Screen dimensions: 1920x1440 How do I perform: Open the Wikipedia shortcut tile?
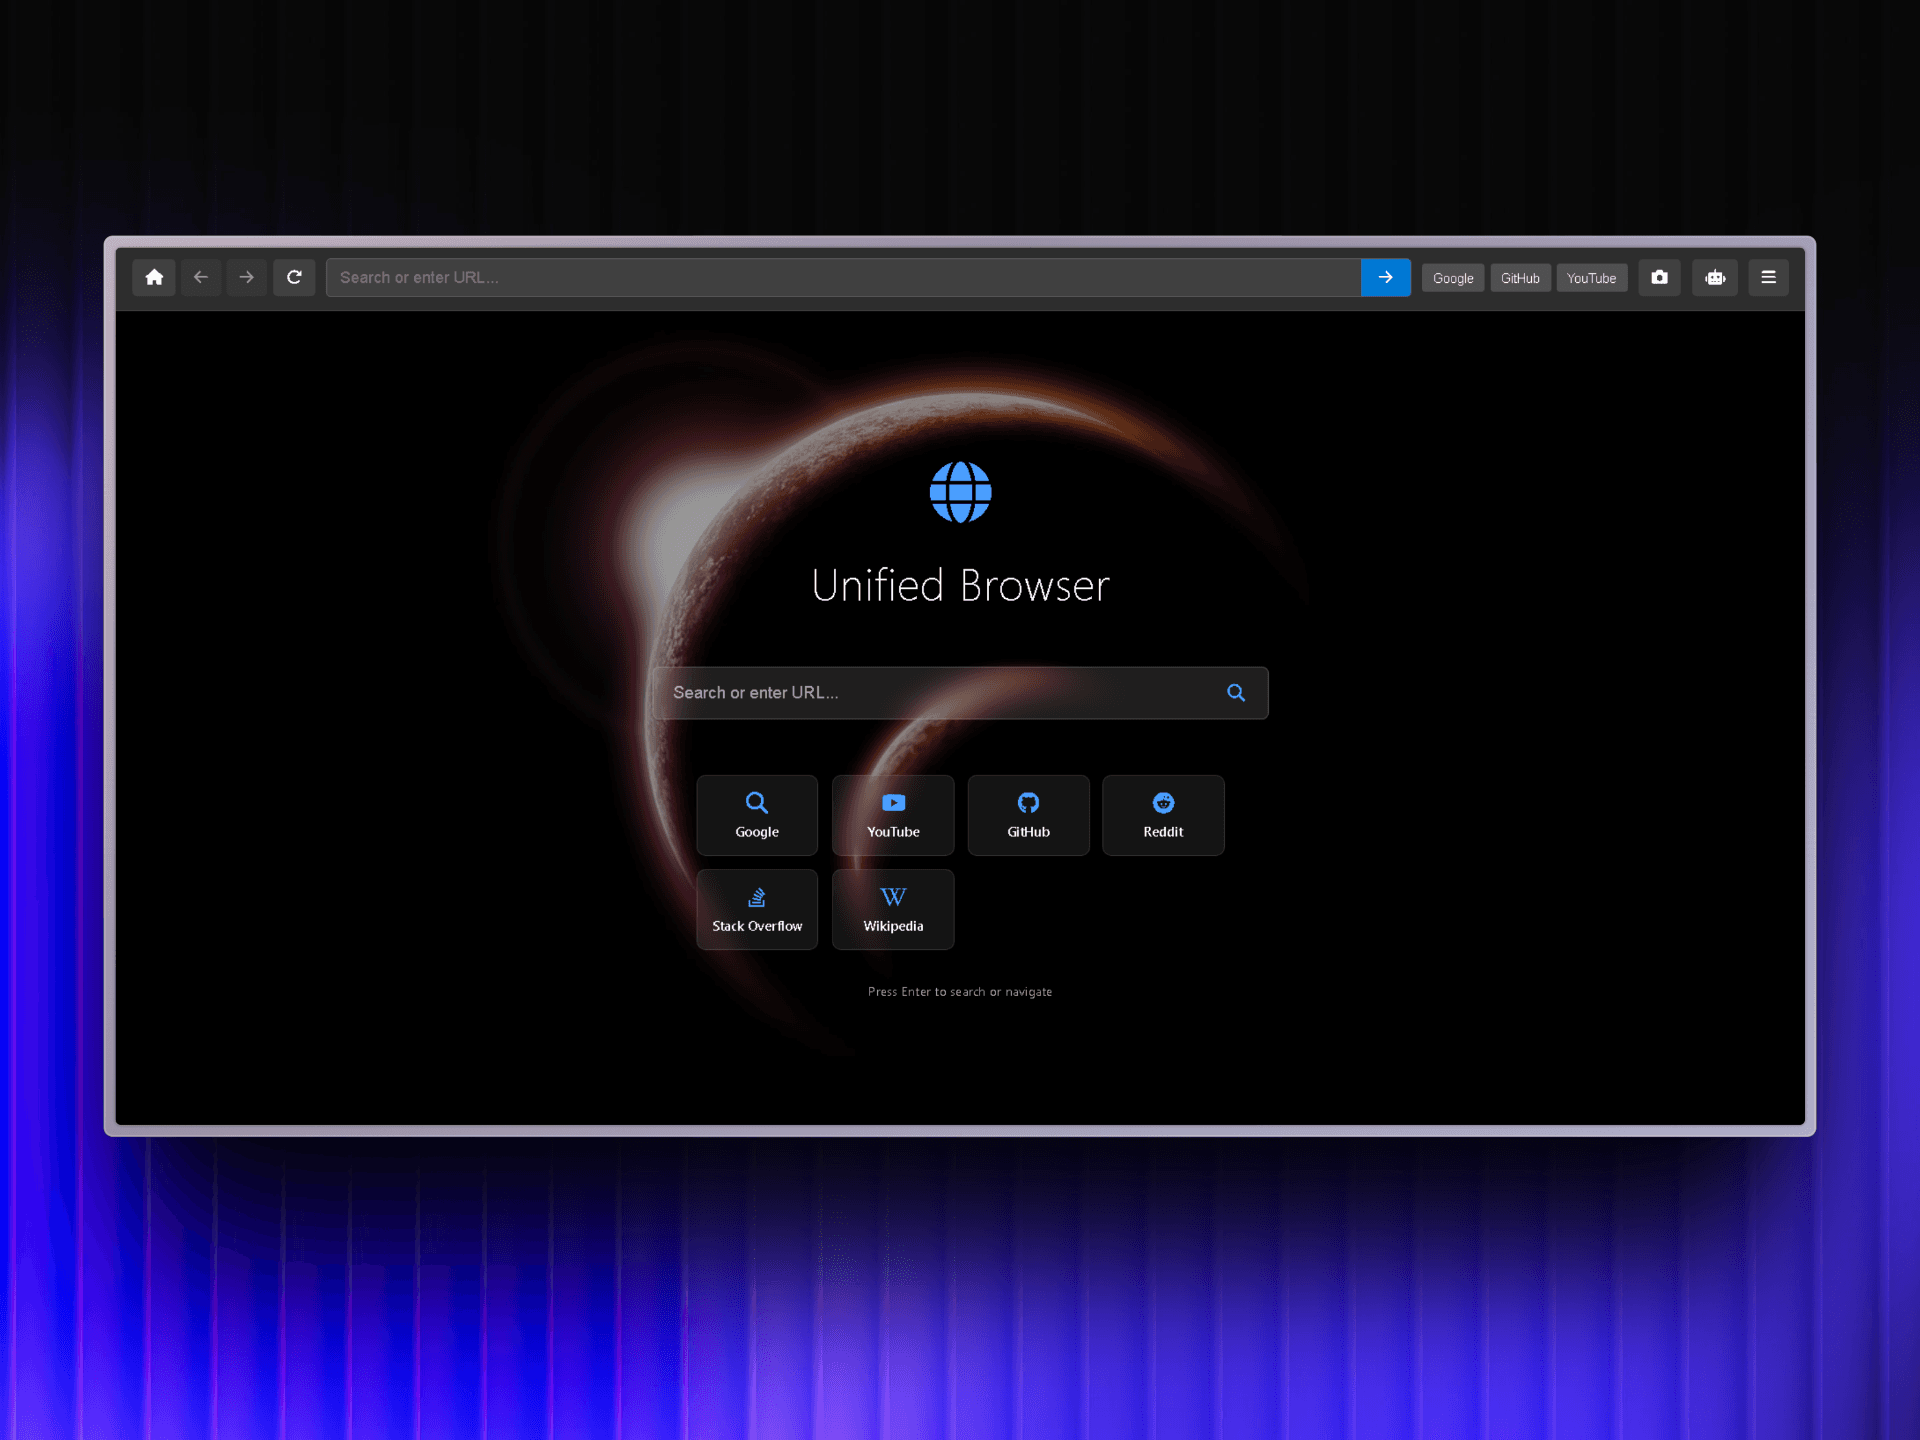pos(893,909)
